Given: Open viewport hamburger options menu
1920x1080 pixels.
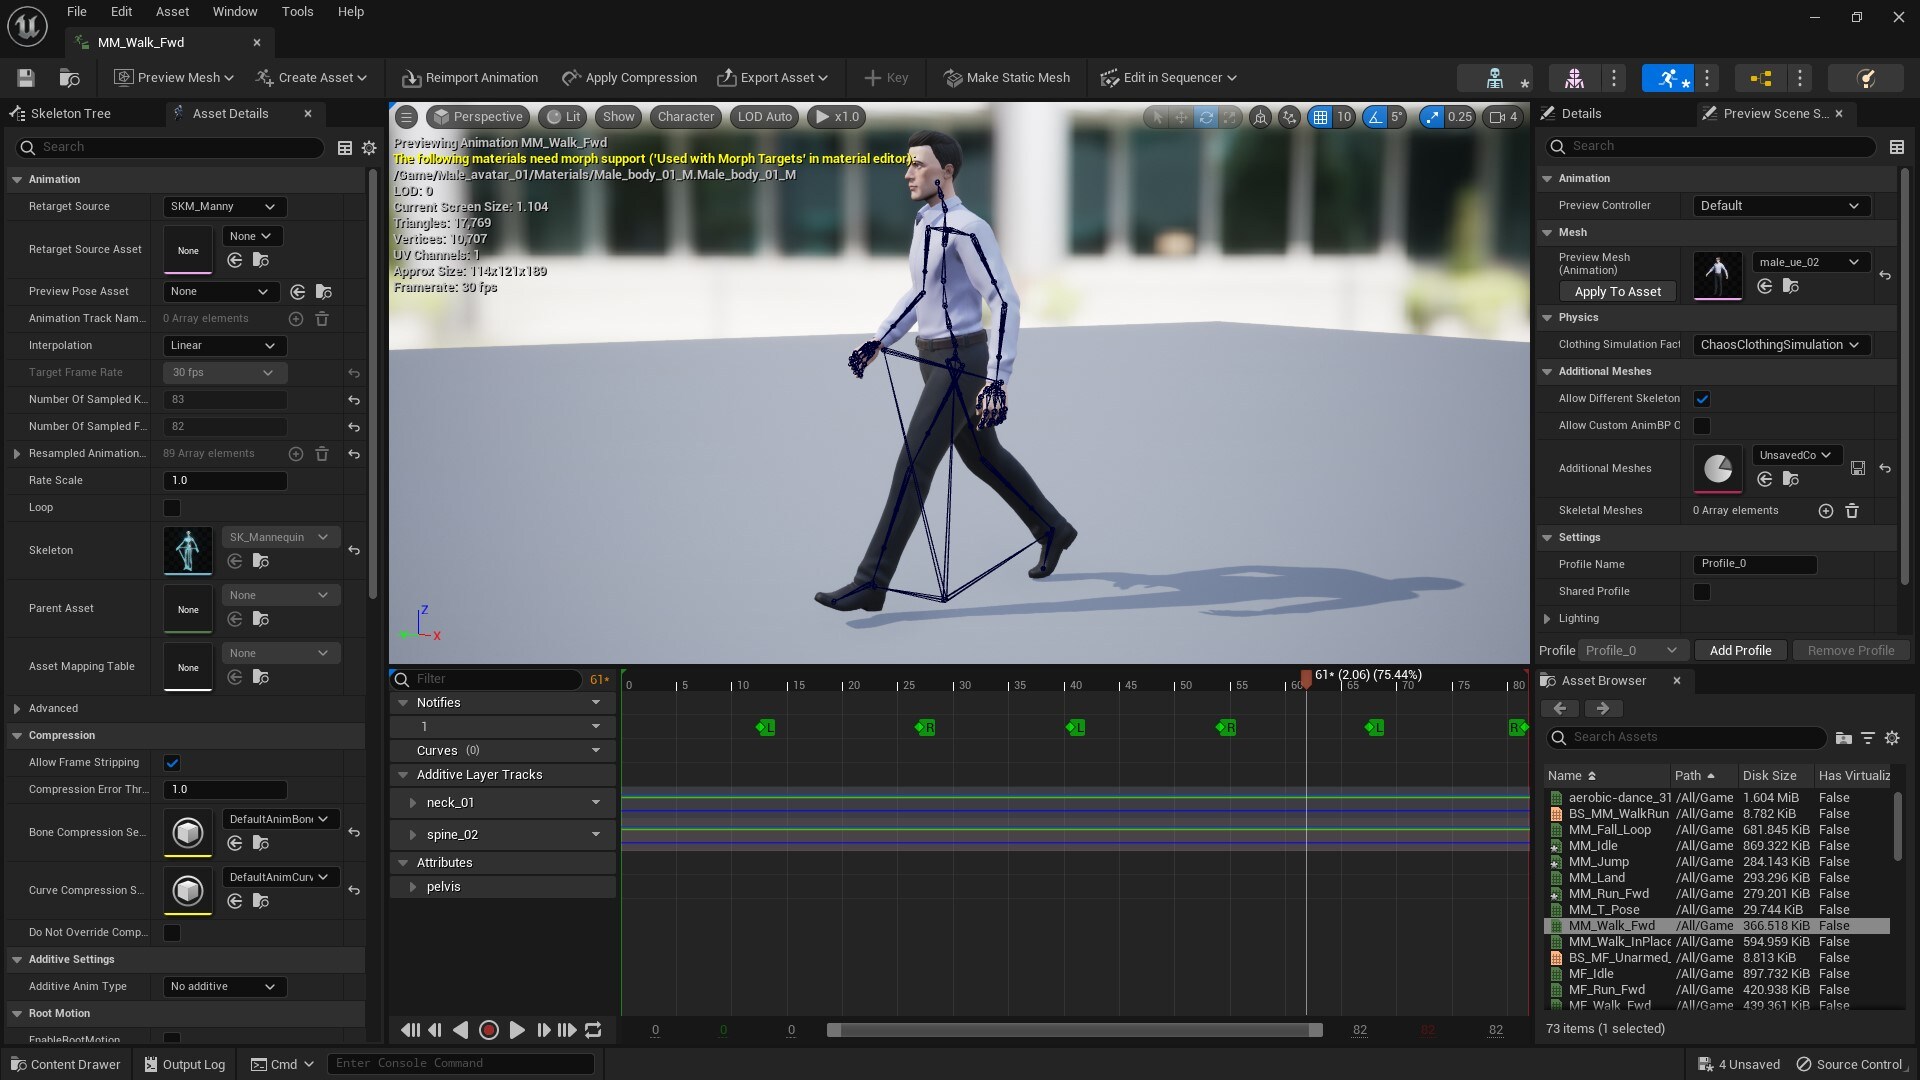Looking at the screenshot, I should pos(406,117).
